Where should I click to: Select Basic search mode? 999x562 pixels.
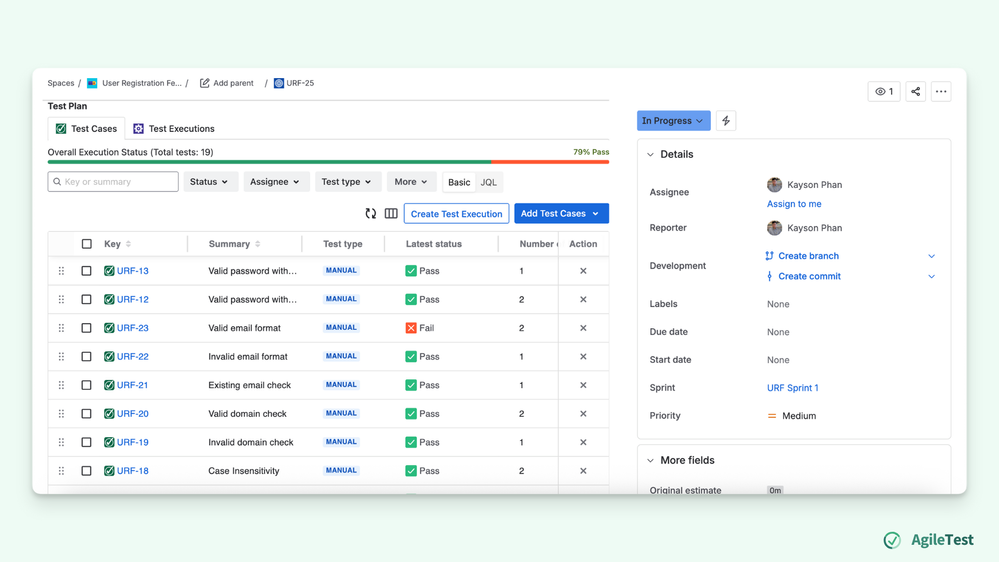click(459, 182)
